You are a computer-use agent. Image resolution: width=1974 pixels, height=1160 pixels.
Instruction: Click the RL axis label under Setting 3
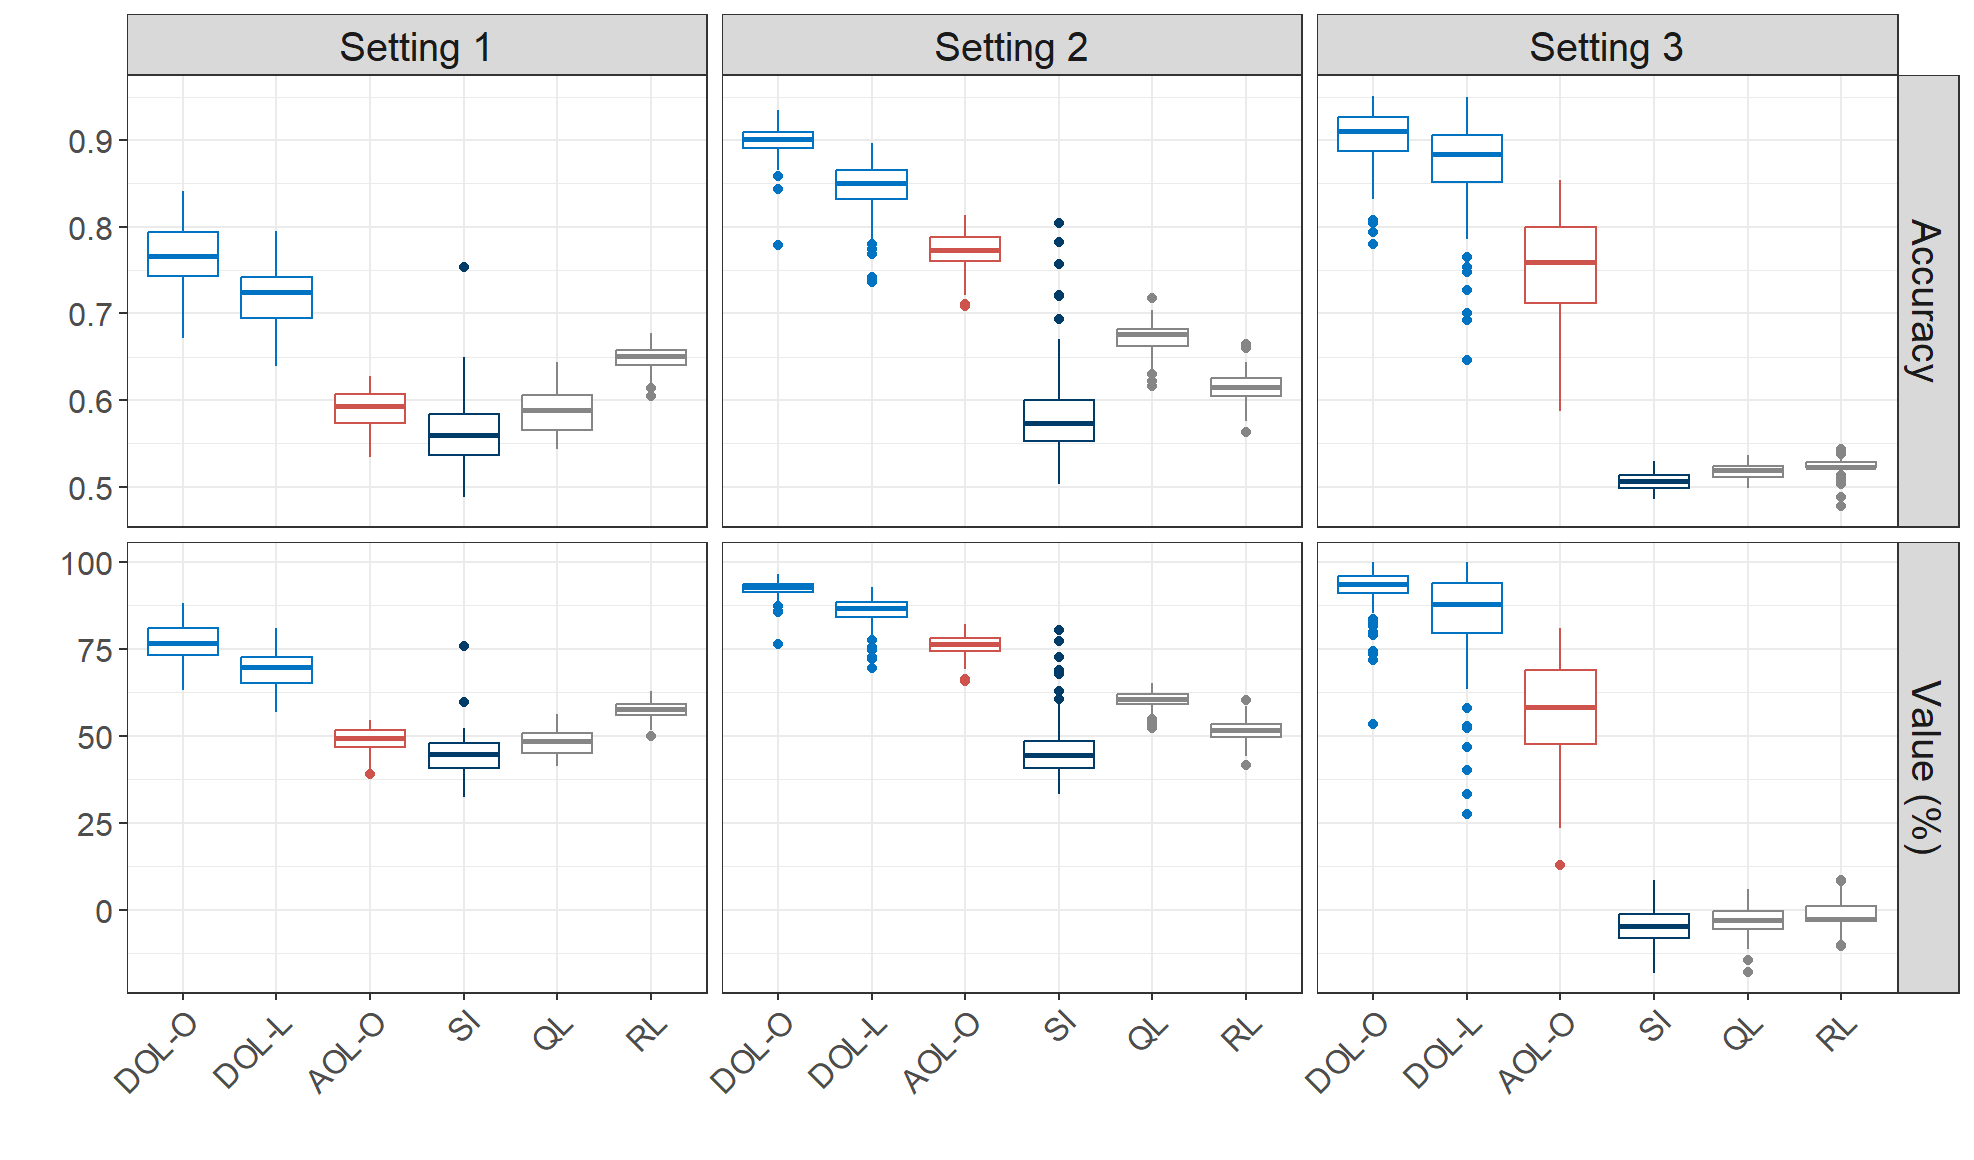click(x=1836, y=1034)
